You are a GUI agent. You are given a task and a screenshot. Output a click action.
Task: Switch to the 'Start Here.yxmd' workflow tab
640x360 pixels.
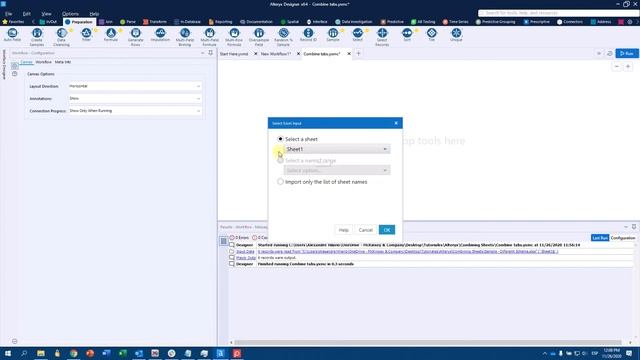tap(234, 54)
